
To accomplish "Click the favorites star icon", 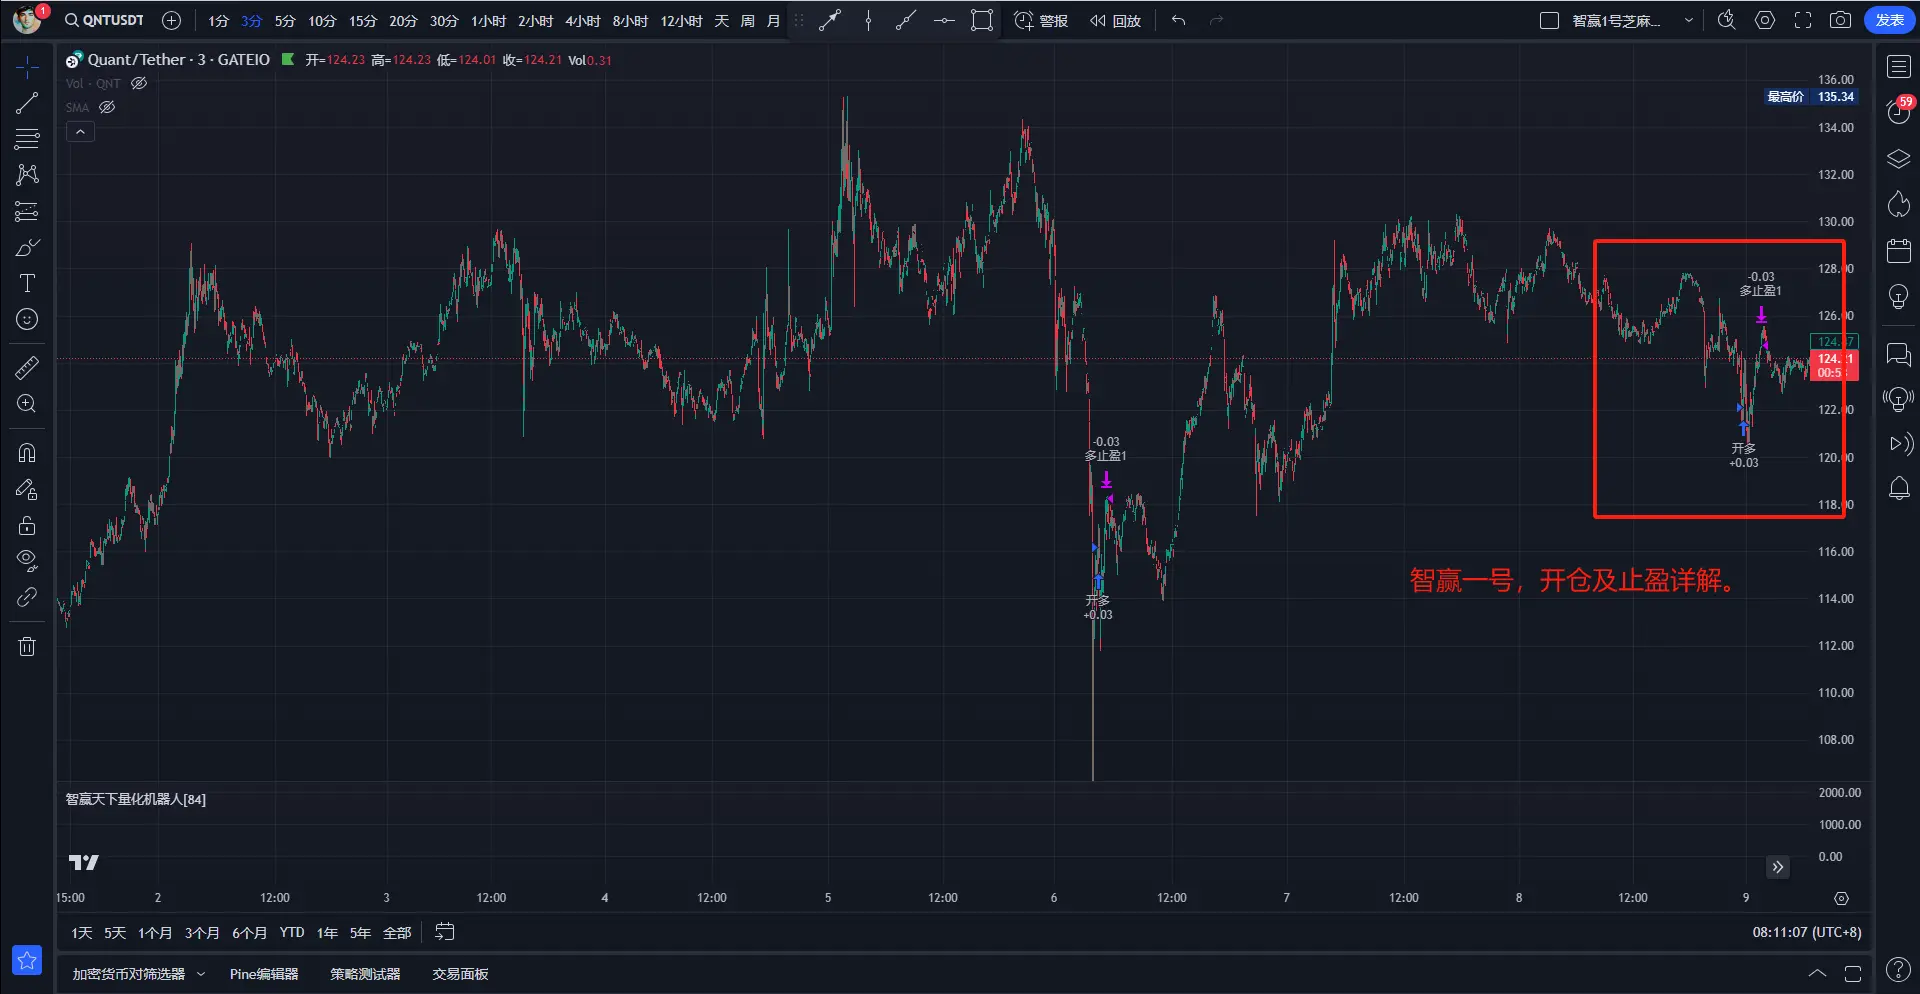I will (x=27, y=960).
